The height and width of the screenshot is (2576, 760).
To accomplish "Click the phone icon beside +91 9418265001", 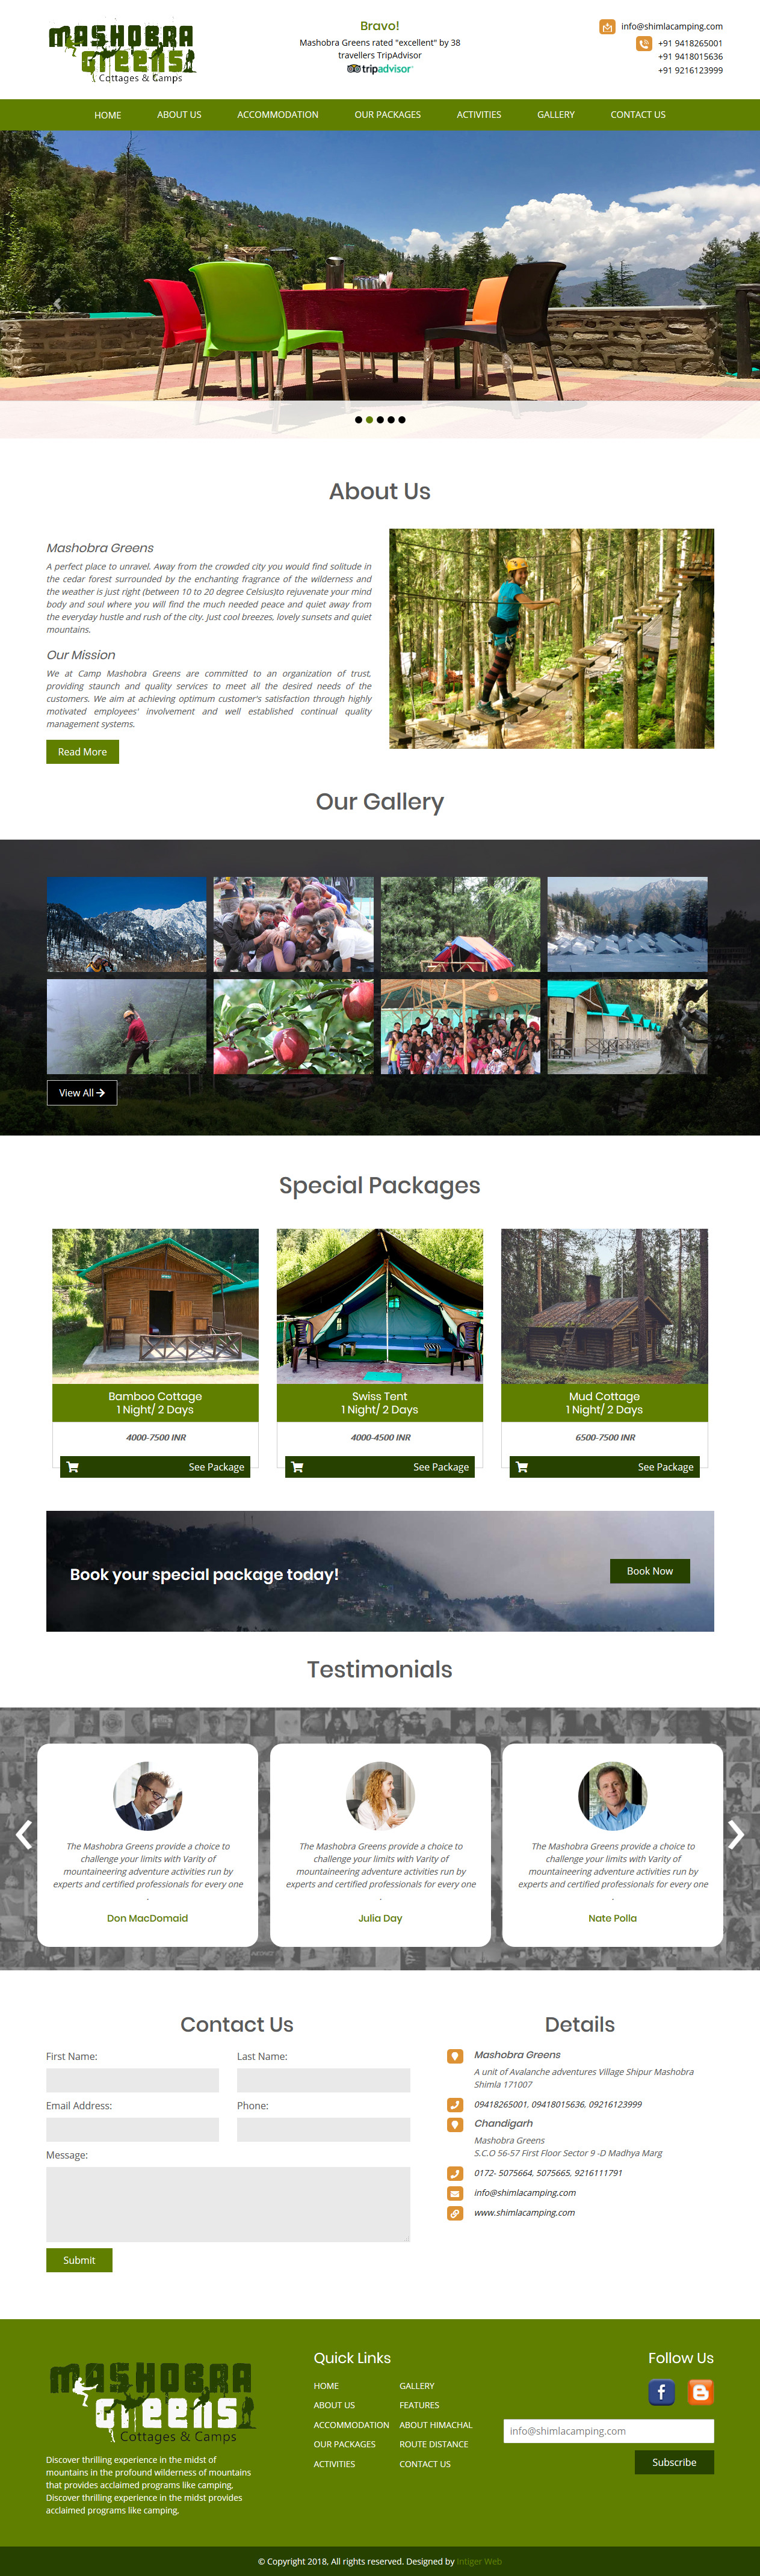I will (643, 43).
